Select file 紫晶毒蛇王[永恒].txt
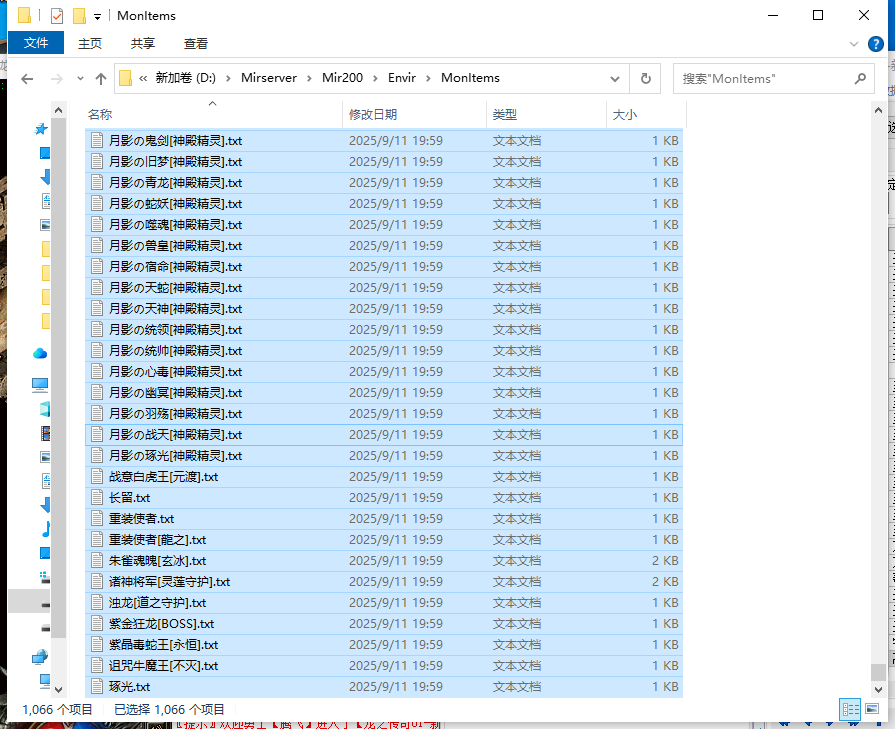The height and width of the screenshot is (729, 895). (384, 645)
